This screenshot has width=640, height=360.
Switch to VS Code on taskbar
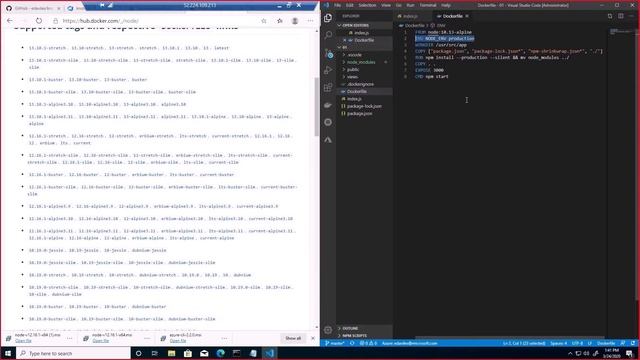point(269,353)
